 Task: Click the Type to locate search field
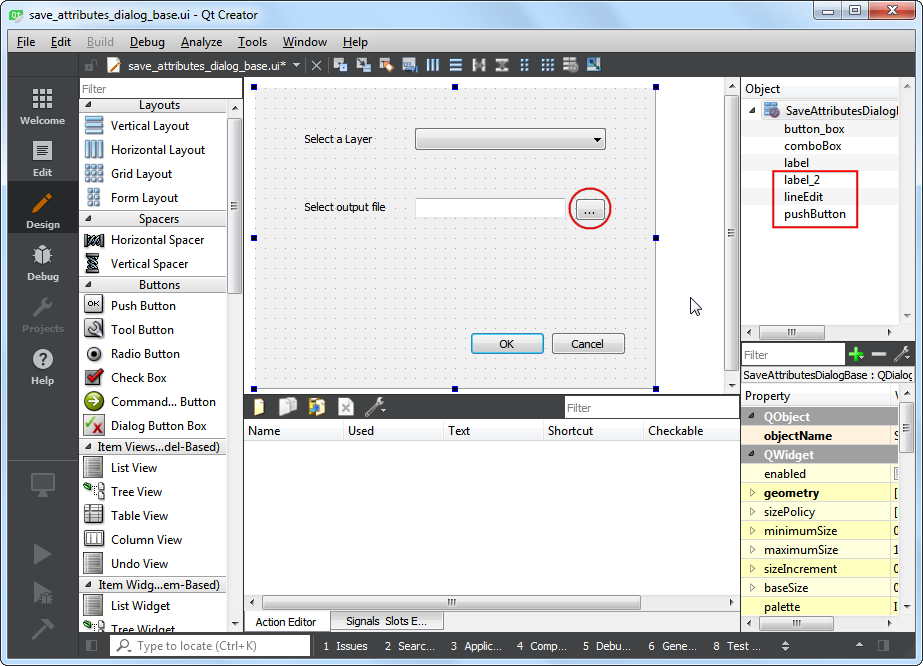coord(210,646)
